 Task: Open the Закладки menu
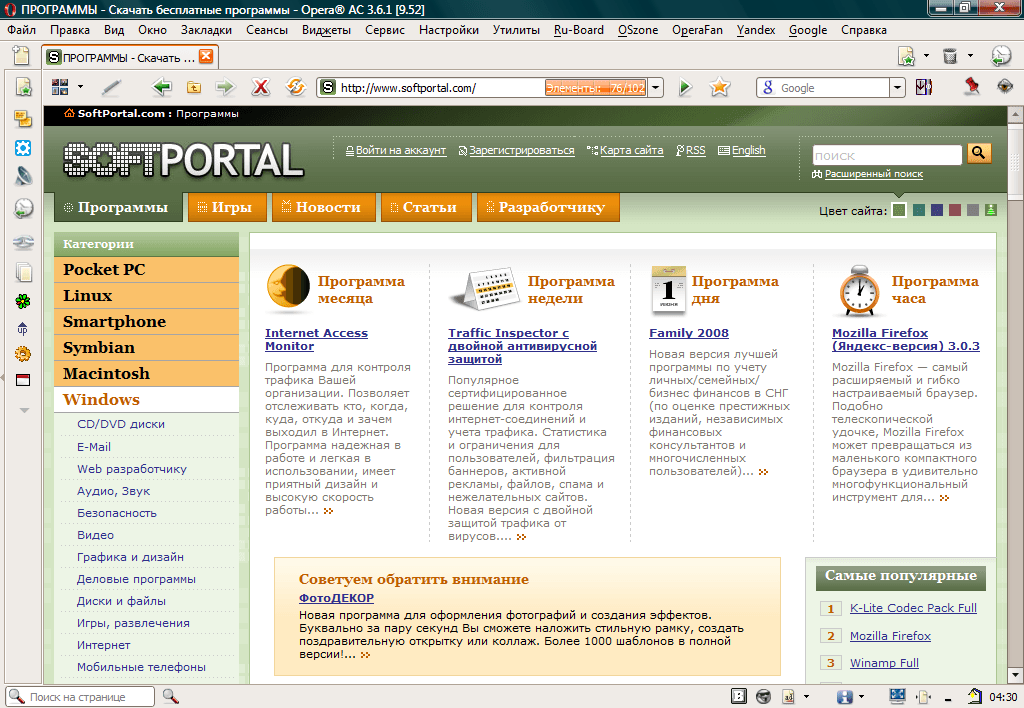tap(206, 30)
